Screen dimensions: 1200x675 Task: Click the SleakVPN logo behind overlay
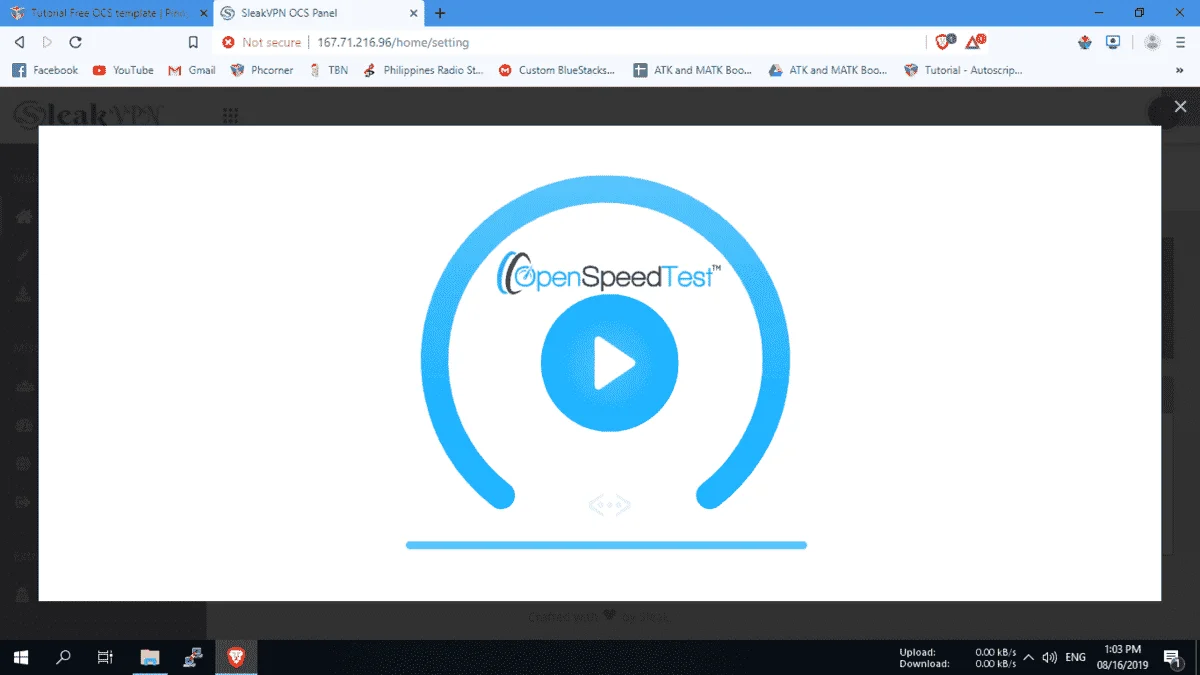click(88, 115)
